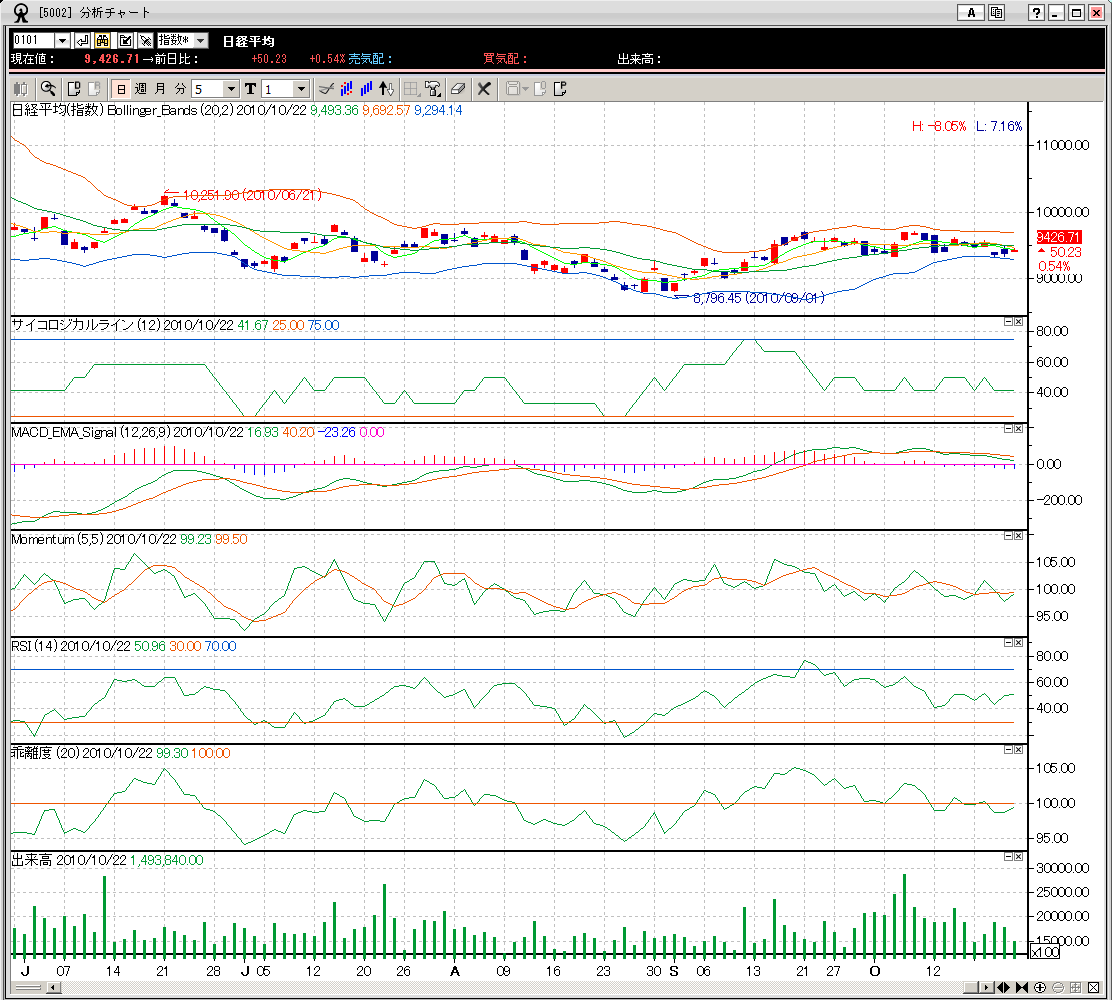
Task: Click the zoom-in plus icon at bottom
Action: coord(1040,987)
